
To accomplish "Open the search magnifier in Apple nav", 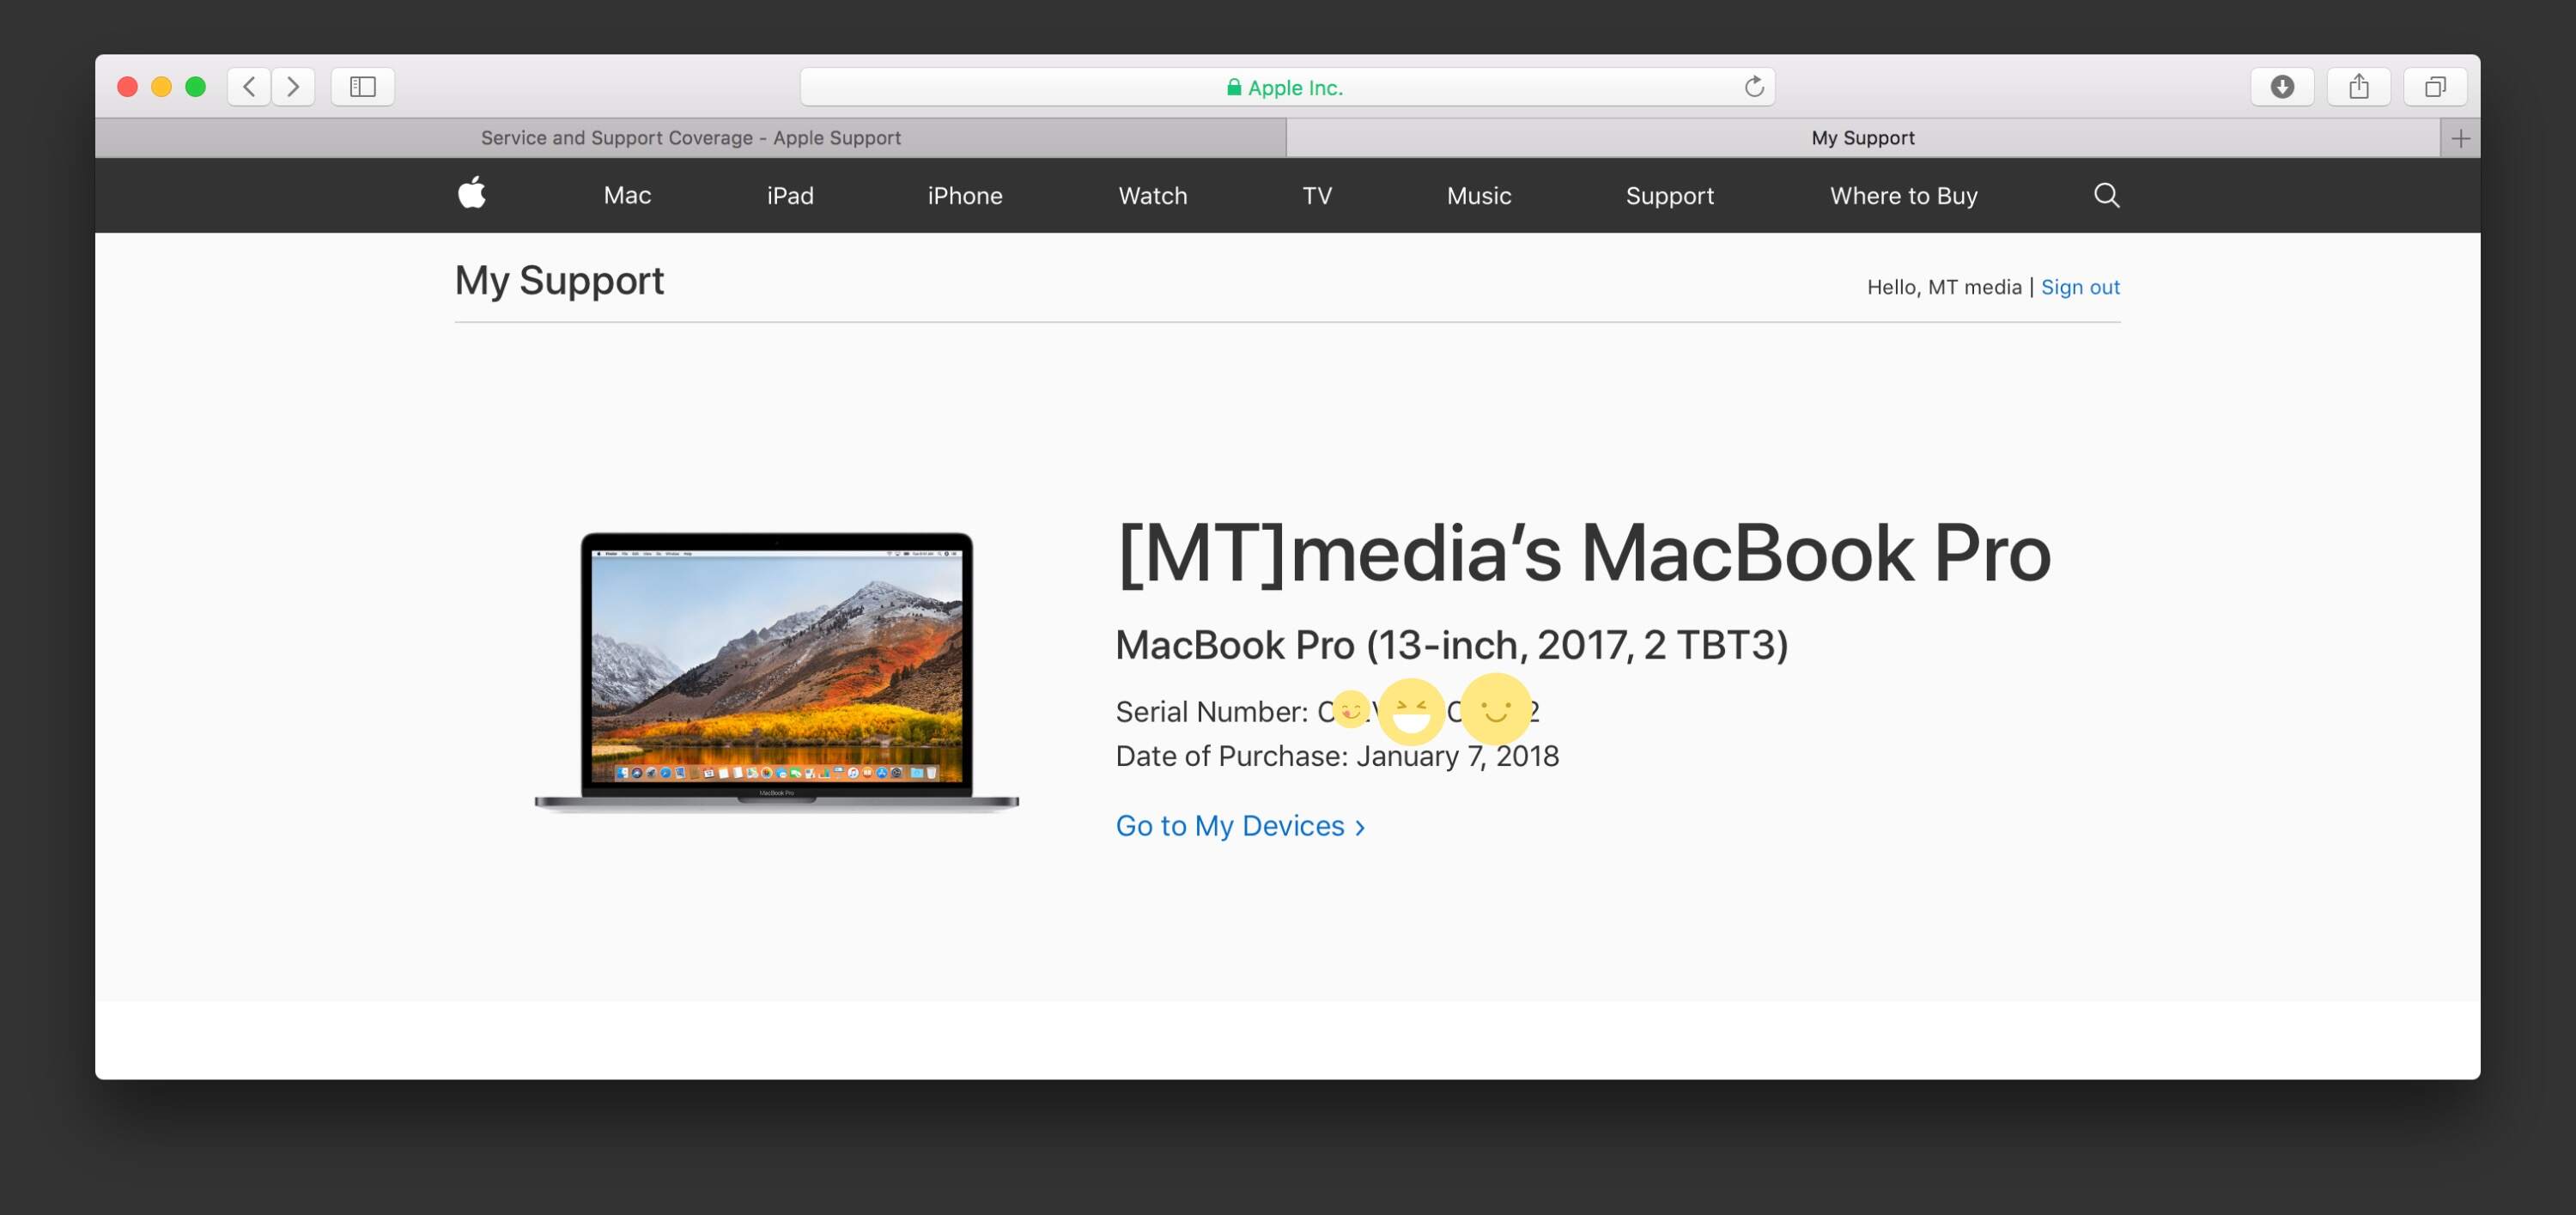I will (2106, 195).
